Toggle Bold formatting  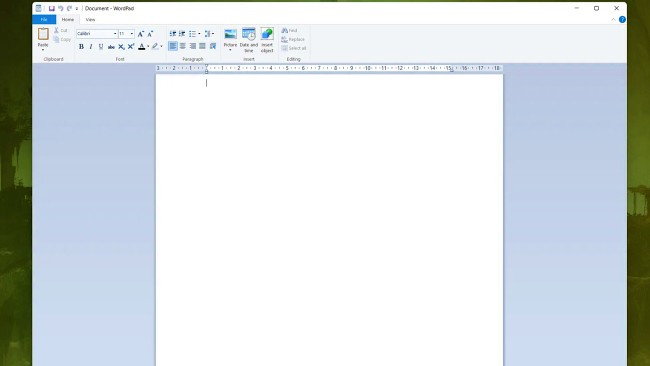point(81,46)
